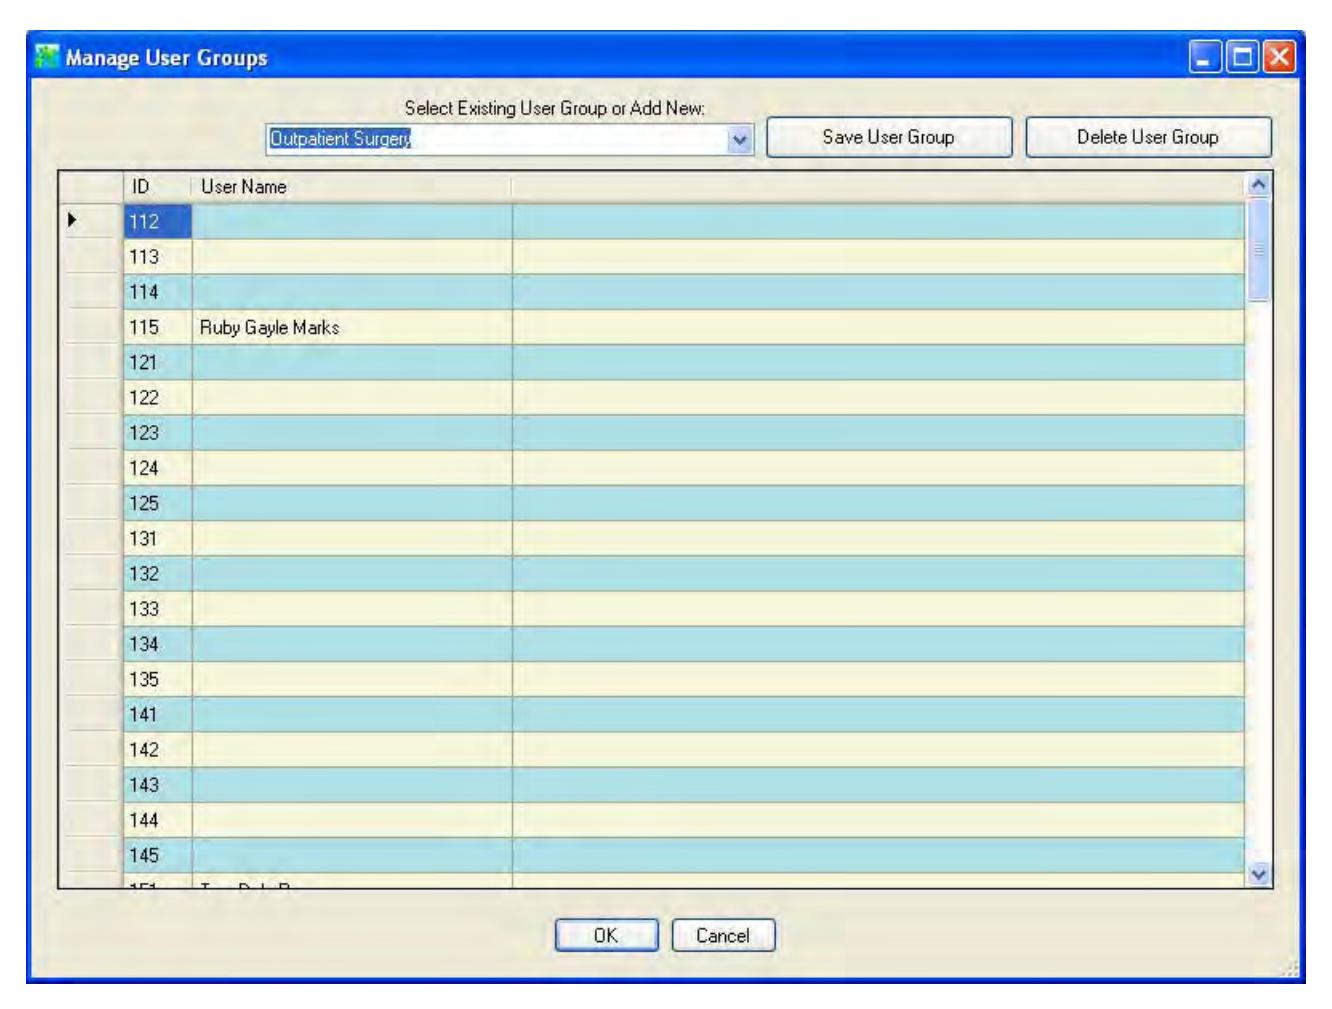This screenshot has height=1009, width=1332.
Task: Click the ID column header
Action: tap(158, 187)
